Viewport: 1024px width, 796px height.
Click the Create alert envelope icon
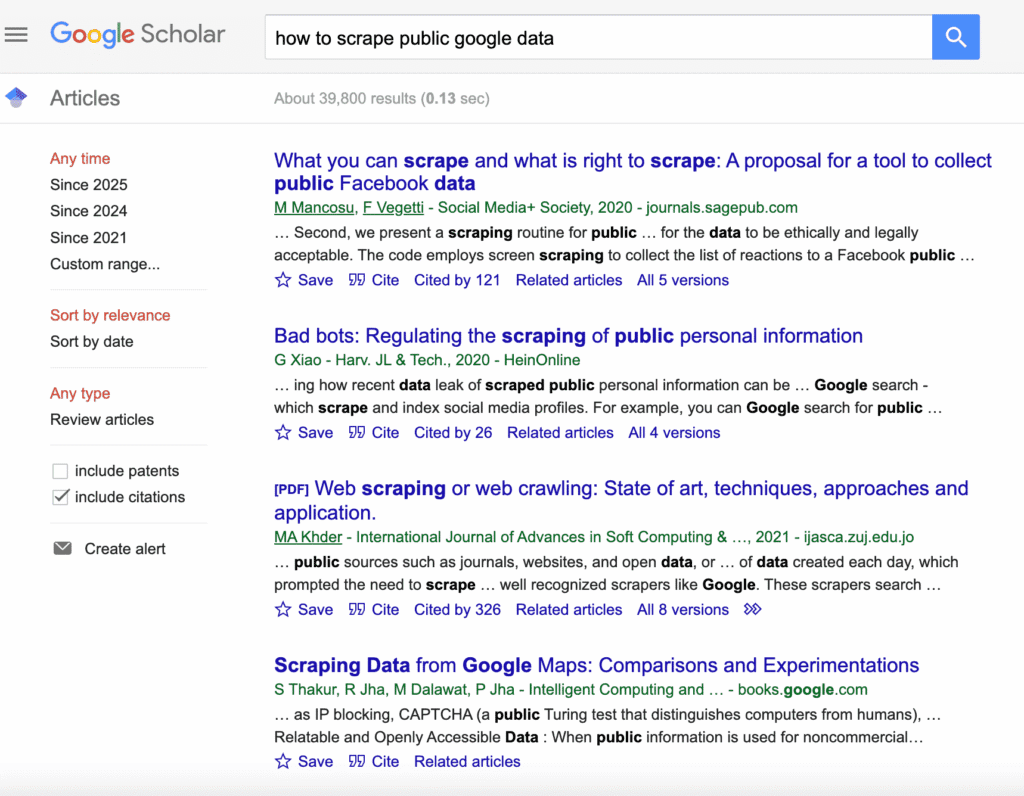click(x=63, y=548)
